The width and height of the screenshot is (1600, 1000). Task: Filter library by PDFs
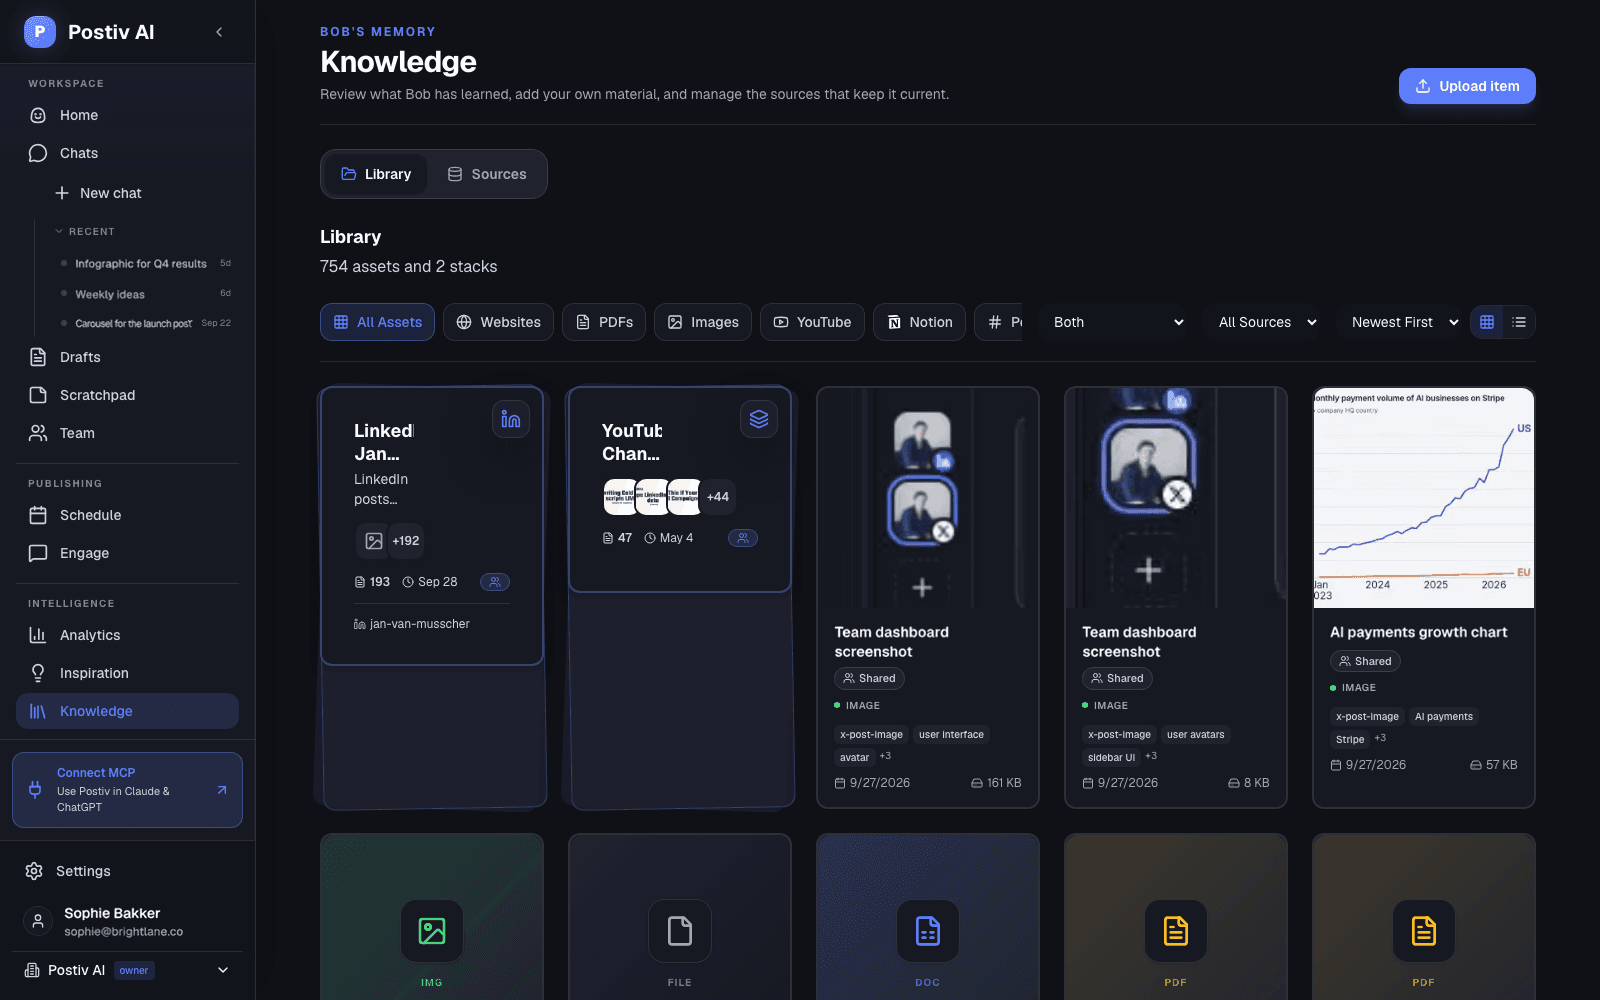[604, 322]
